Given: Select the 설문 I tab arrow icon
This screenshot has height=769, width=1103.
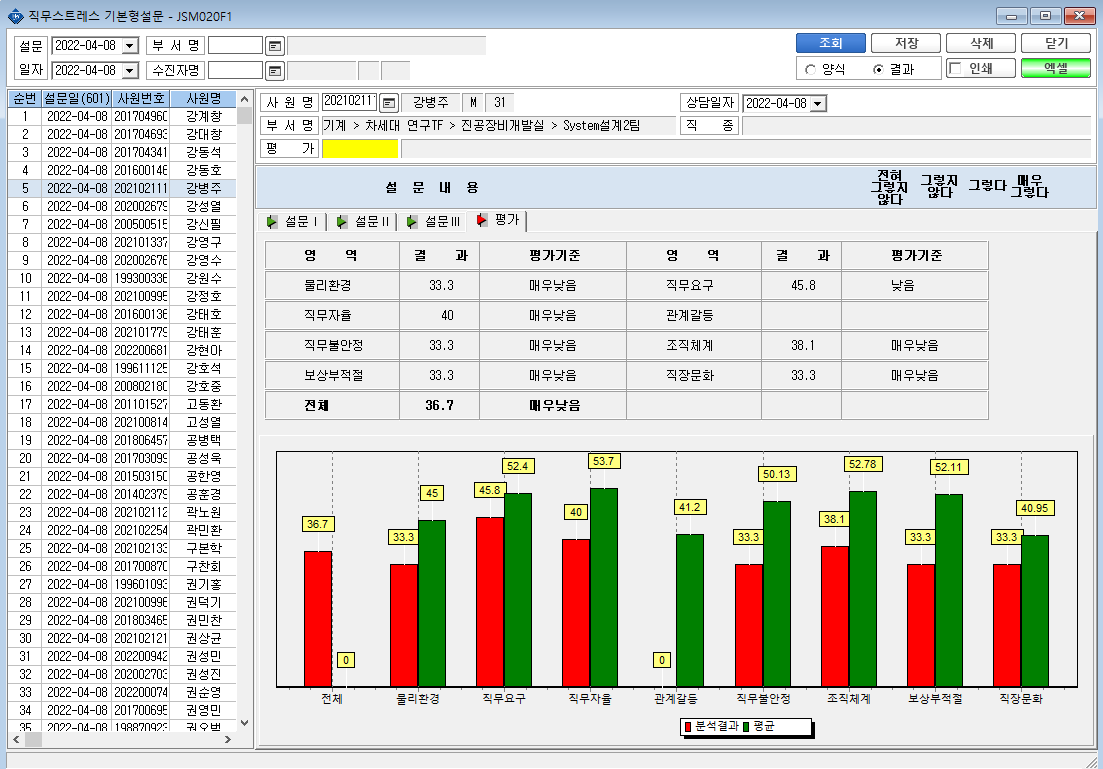Looking at the screenshot, I should click(272, 222).
